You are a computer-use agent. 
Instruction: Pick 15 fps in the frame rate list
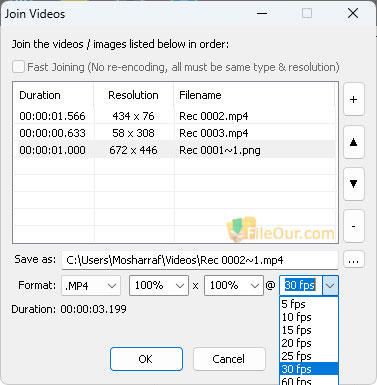tap(309, 330)
